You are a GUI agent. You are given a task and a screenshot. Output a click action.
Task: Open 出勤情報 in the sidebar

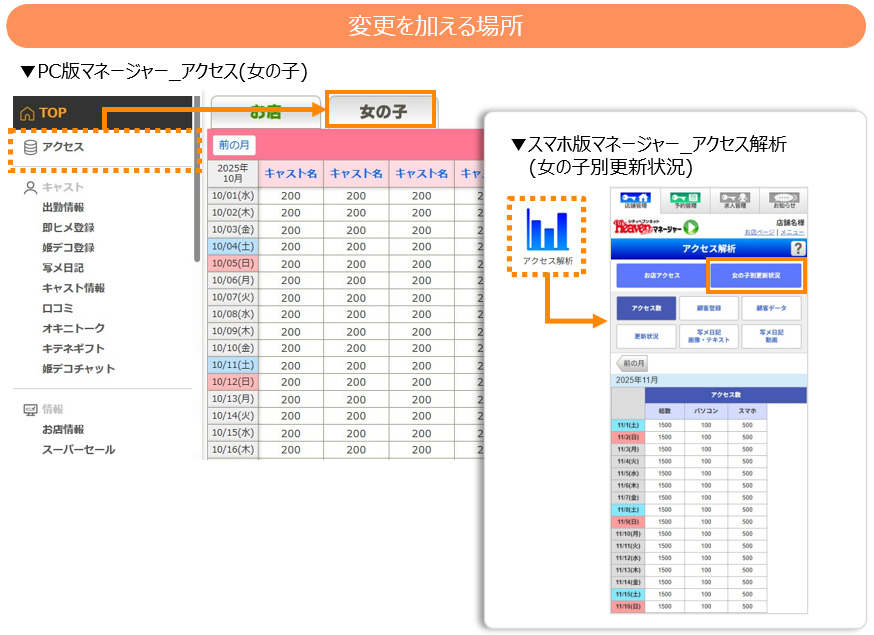63,207
